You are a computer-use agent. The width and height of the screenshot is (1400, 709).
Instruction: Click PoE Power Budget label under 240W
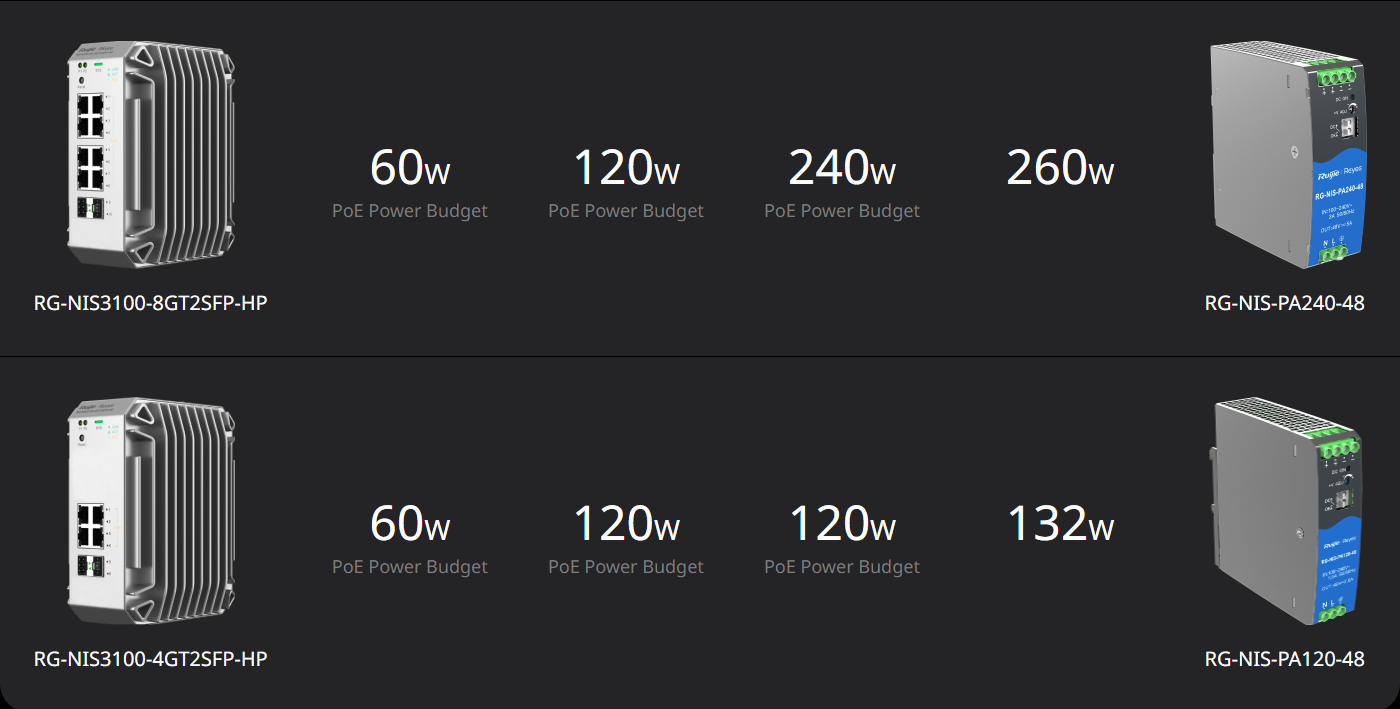click(842, 211)
